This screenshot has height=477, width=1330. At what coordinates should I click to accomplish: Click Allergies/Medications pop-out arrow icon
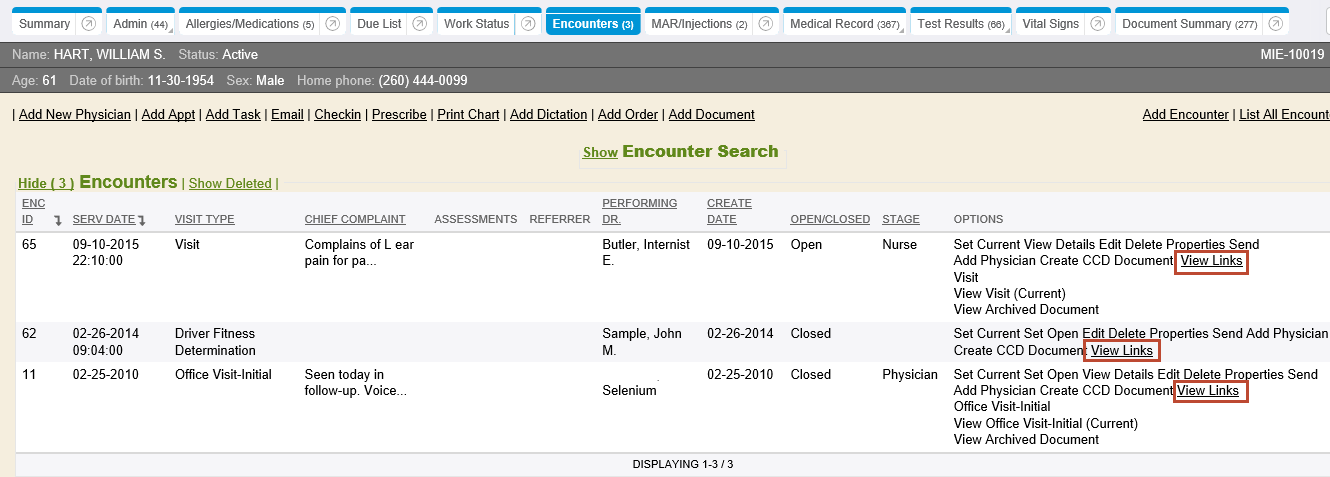(x=333, y=24)
